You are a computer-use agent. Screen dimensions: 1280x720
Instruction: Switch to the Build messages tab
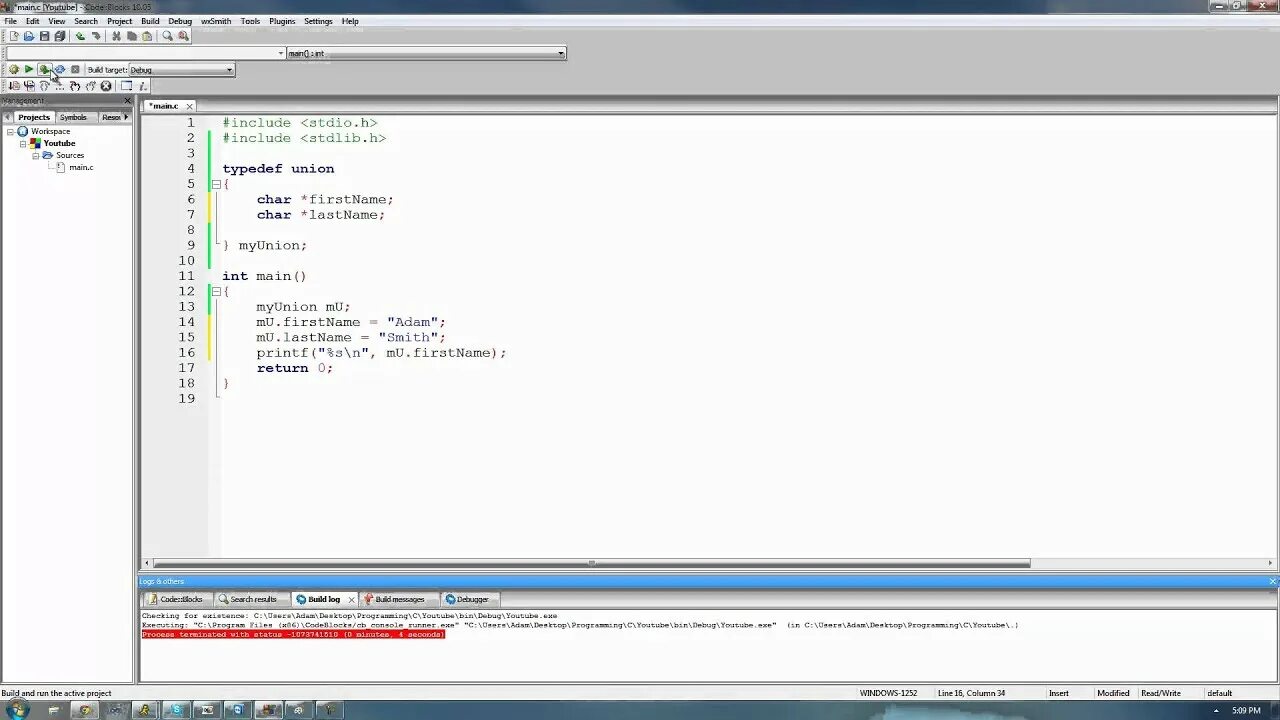pos(399,599)
